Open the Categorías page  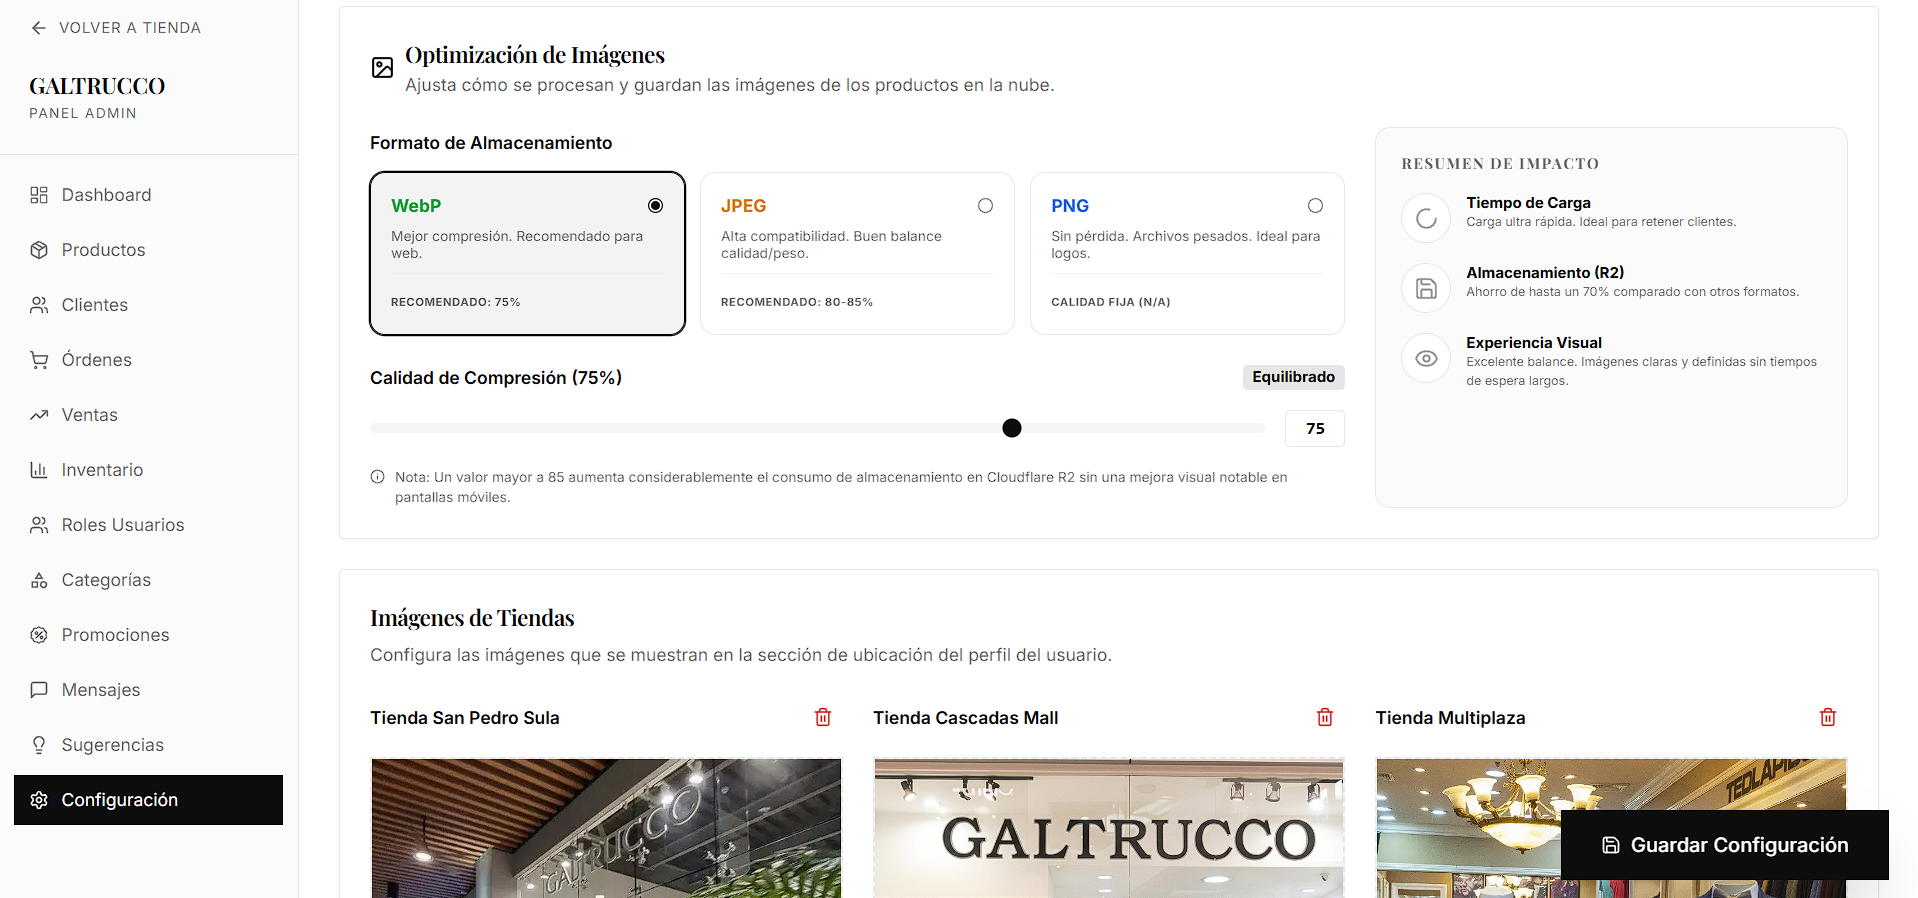point(148,580)
